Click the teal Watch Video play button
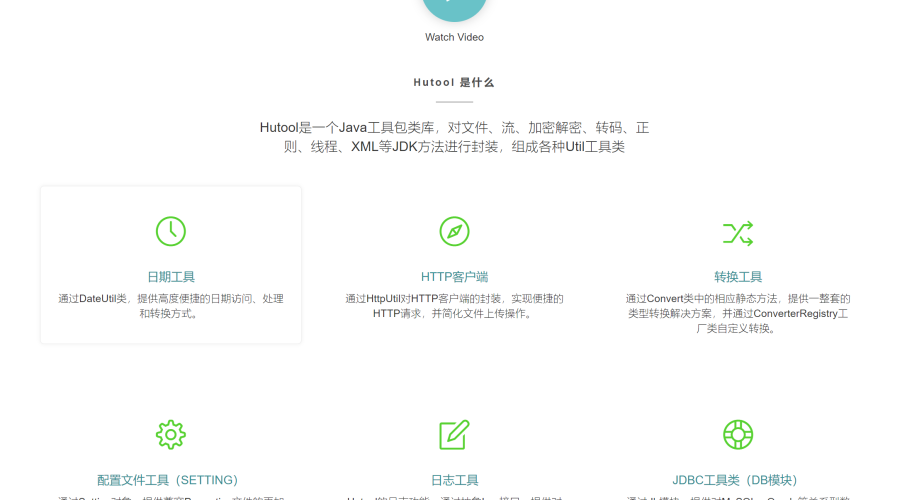Viewport: 907px width, 500px height. pos(454,7)
